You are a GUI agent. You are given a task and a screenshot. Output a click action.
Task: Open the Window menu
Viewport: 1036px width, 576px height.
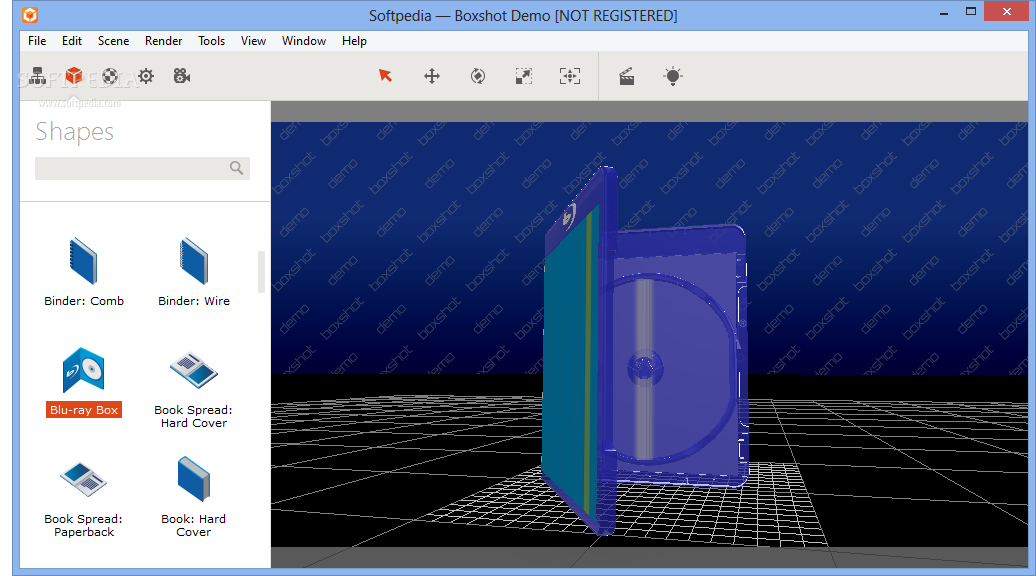pyautogui.click(x=304, y=41)
